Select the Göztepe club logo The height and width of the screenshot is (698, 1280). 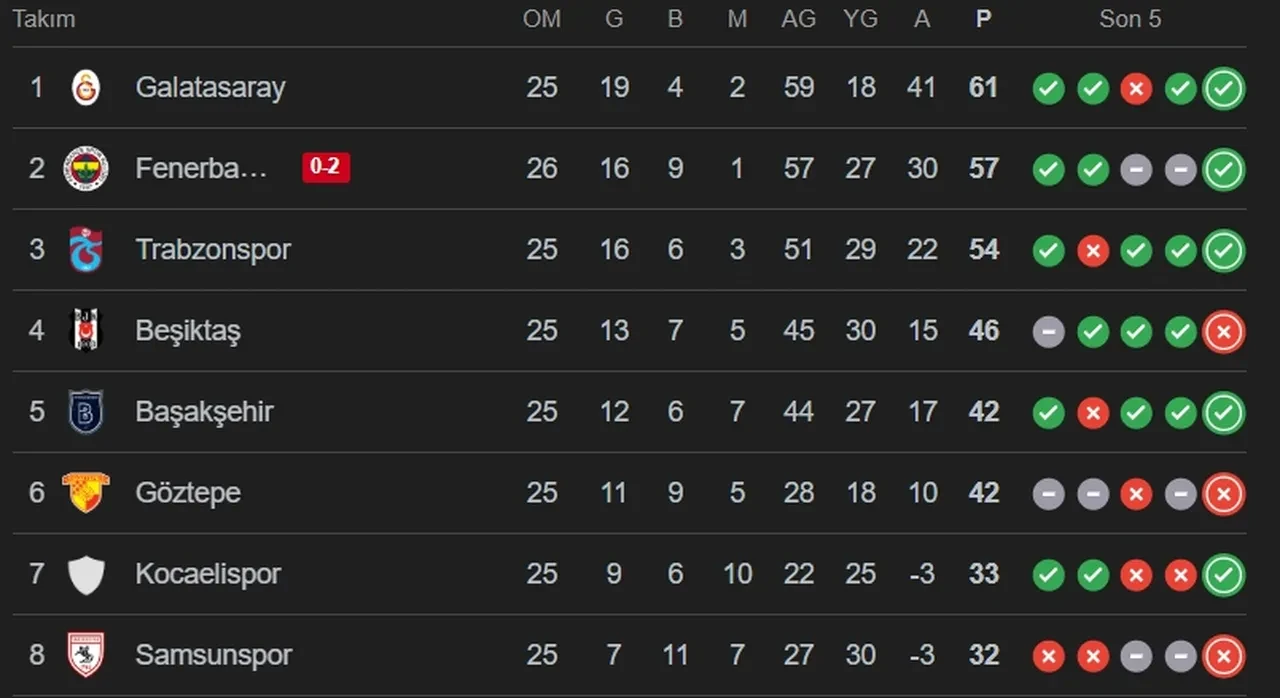pos(86,493)
